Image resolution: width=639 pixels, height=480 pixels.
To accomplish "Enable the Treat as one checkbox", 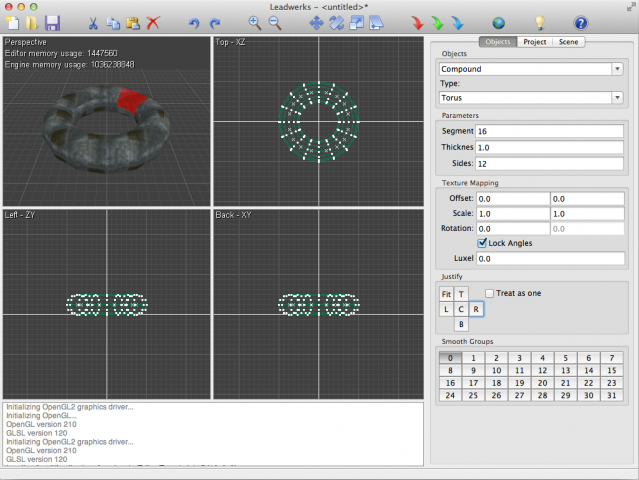I will coord(489,292).
